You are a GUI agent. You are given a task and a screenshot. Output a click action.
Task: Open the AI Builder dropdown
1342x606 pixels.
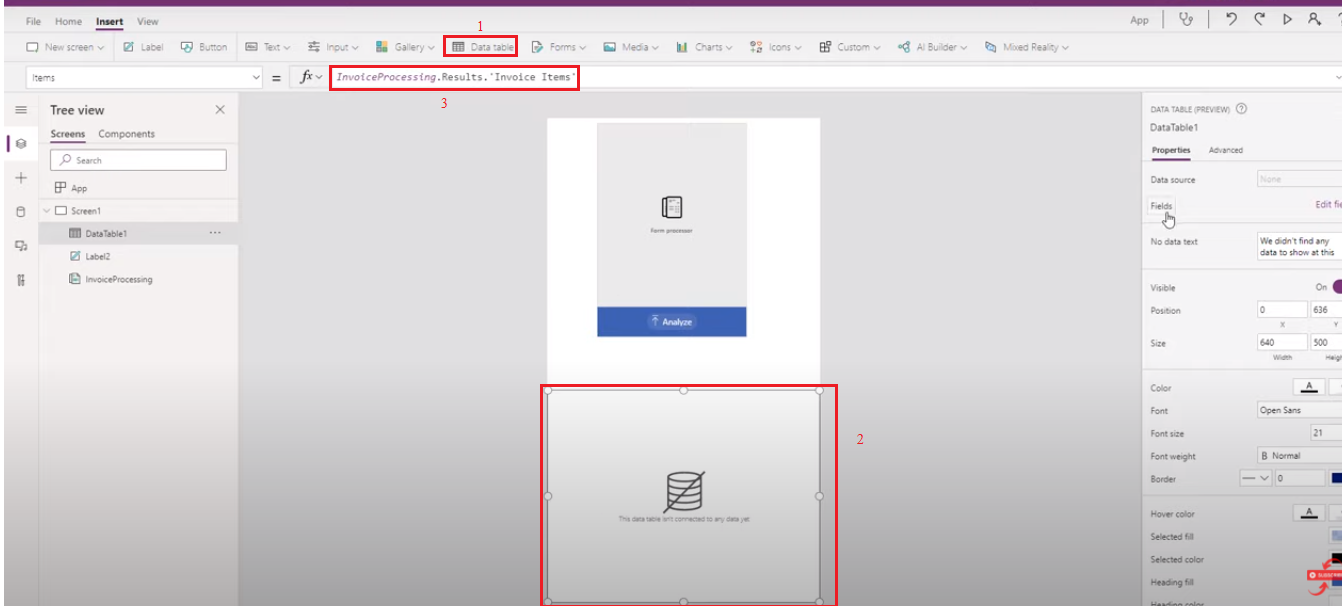tap(932, 47)
